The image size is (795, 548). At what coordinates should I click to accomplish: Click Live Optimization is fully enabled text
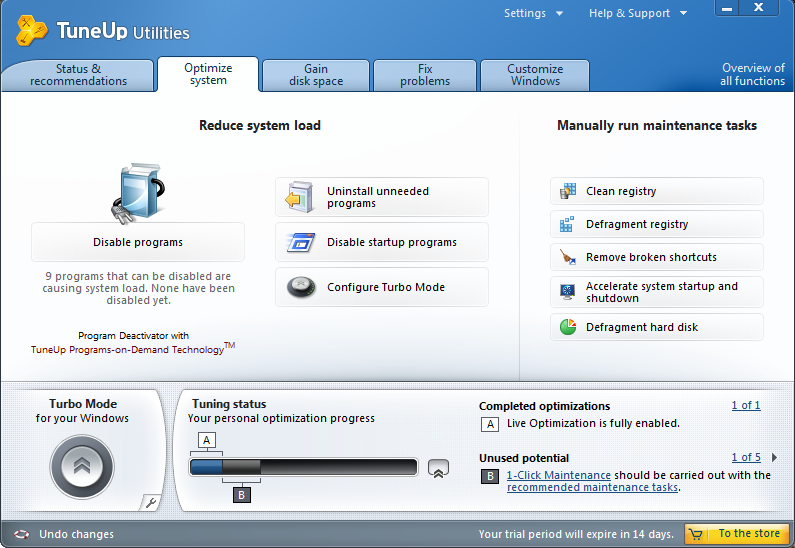(x=593, y=423)
